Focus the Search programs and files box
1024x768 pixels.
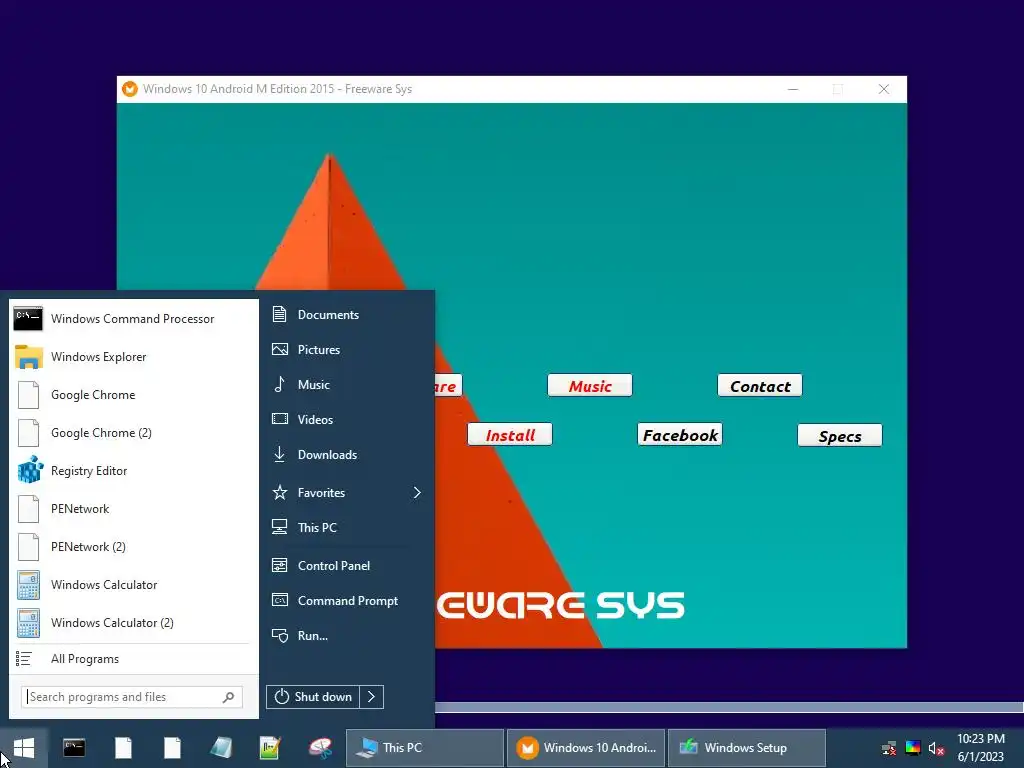(132, 697)
